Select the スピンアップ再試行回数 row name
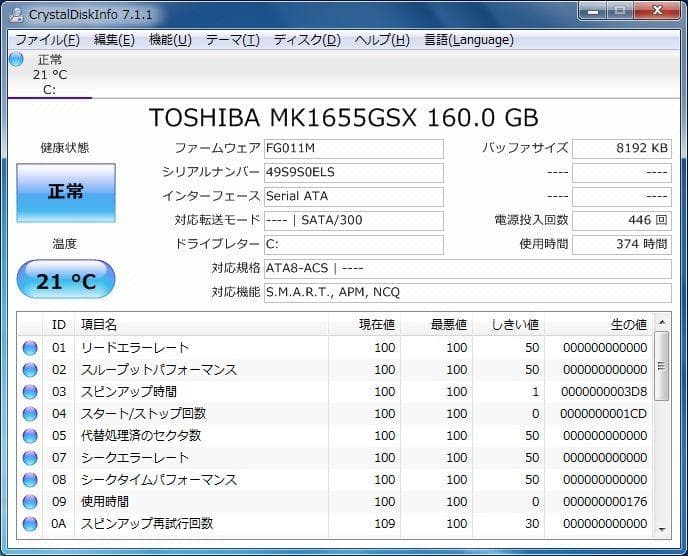The image size is (688, 556). [x=147, y=524]
